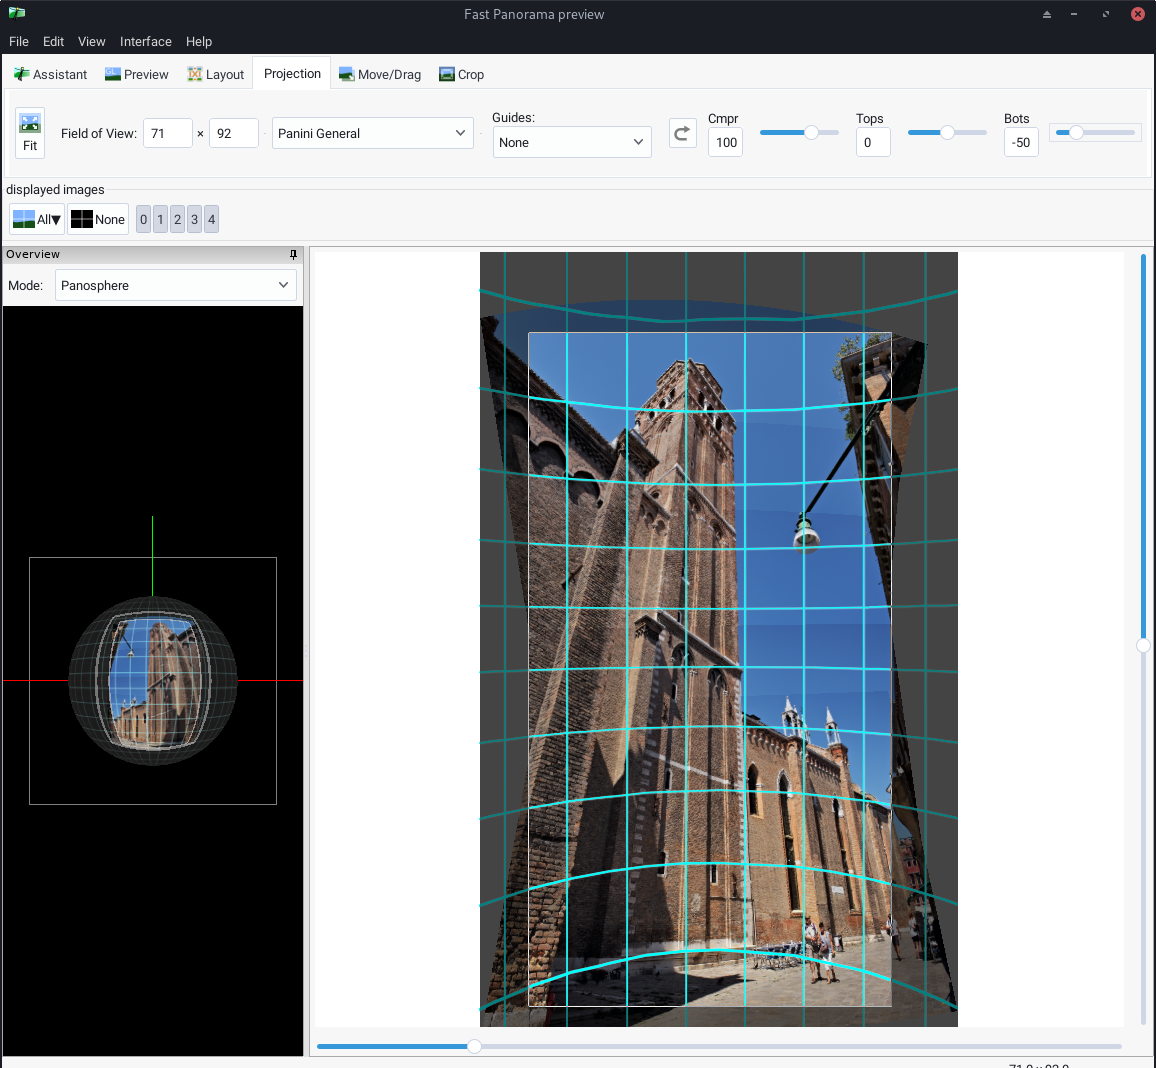Open the Panini General projection dropdown

click(x=372, y=133)
